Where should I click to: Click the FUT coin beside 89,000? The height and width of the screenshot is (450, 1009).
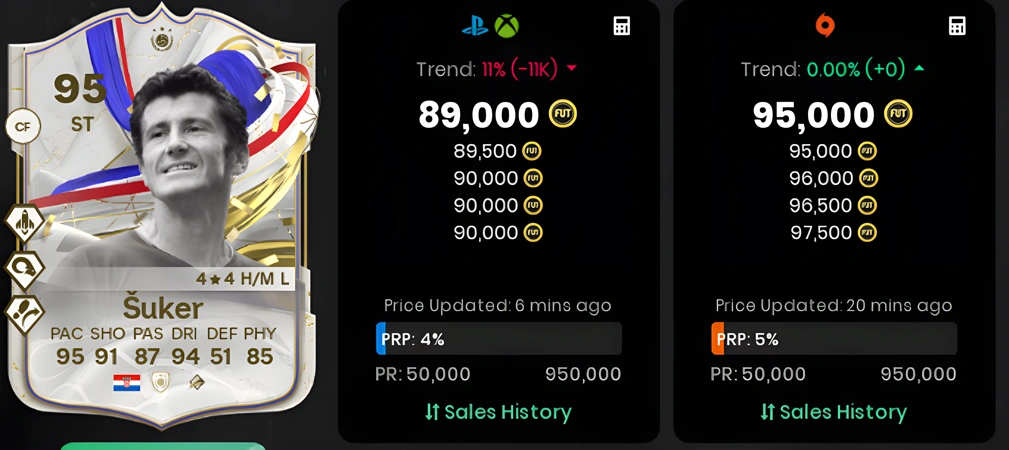pyautogui.click(x=562, y=114)
